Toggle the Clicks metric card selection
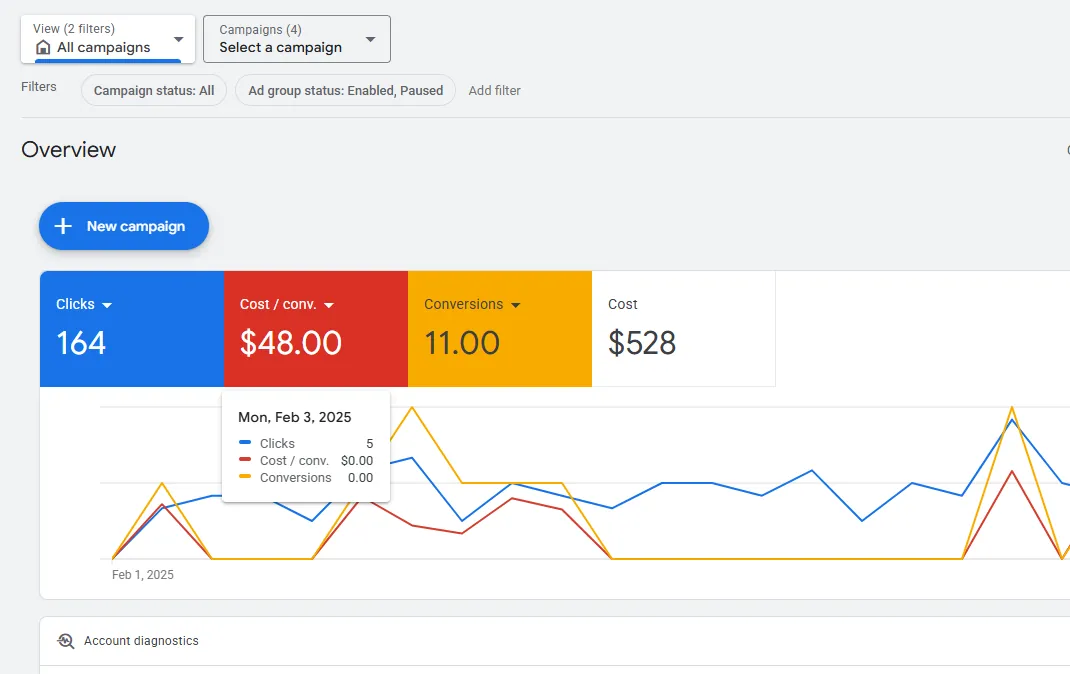Screen dimensions: 1070x674 click(x=131, y=328)
